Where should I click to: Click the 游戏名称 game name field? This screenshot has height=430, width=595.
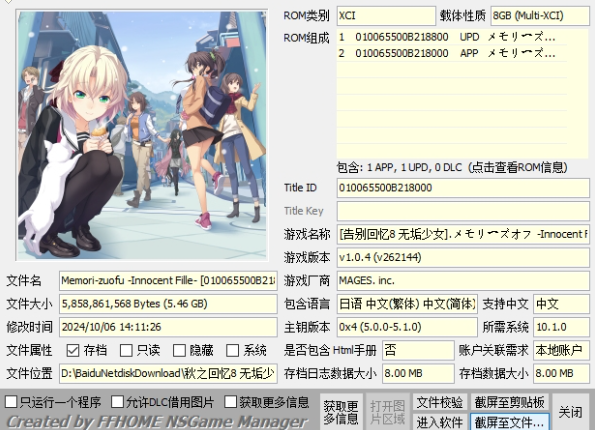(463, 234)
